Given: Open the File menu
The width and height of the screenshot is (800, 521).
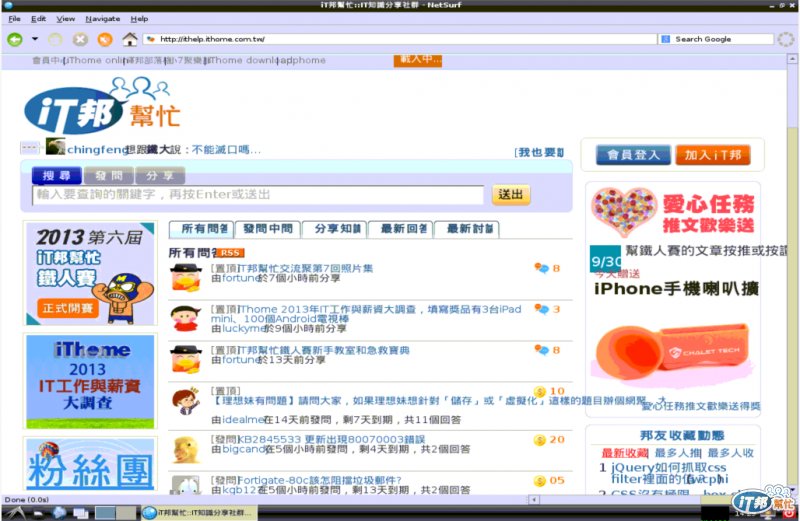Looking at the screenshot, I should click(14, 19).
